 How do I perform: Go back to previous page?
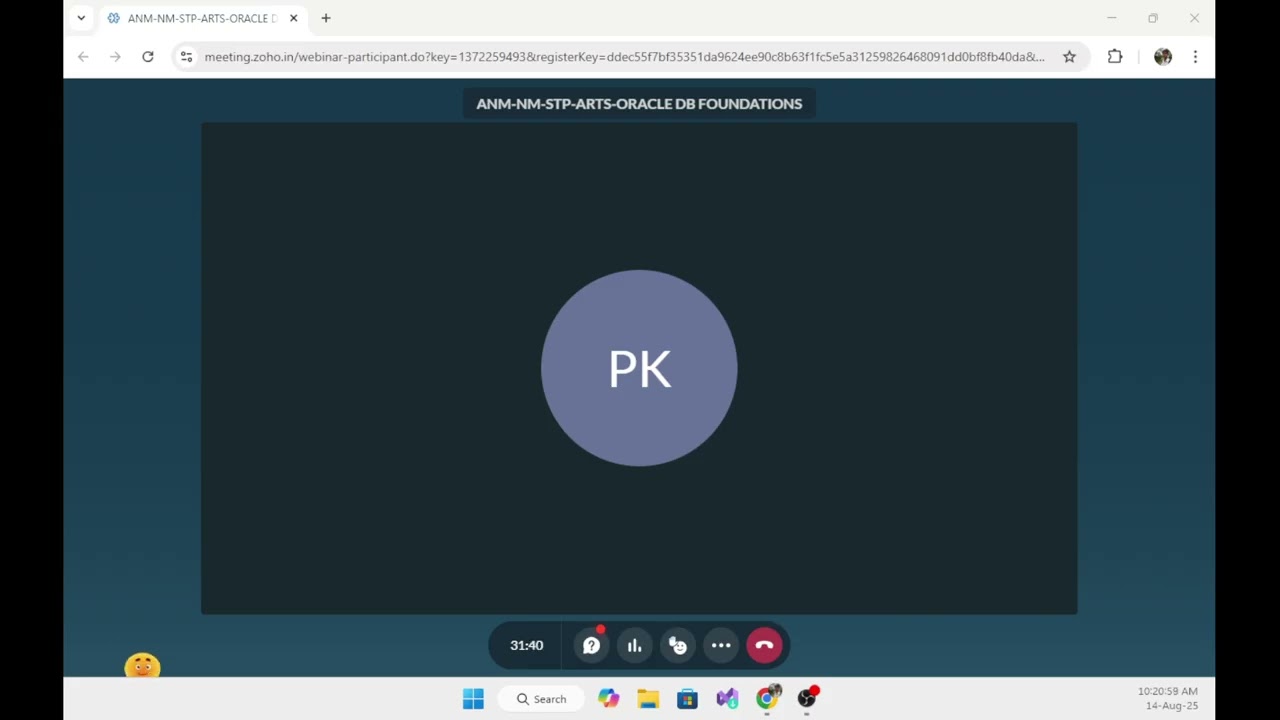click(x=83, y=57)
